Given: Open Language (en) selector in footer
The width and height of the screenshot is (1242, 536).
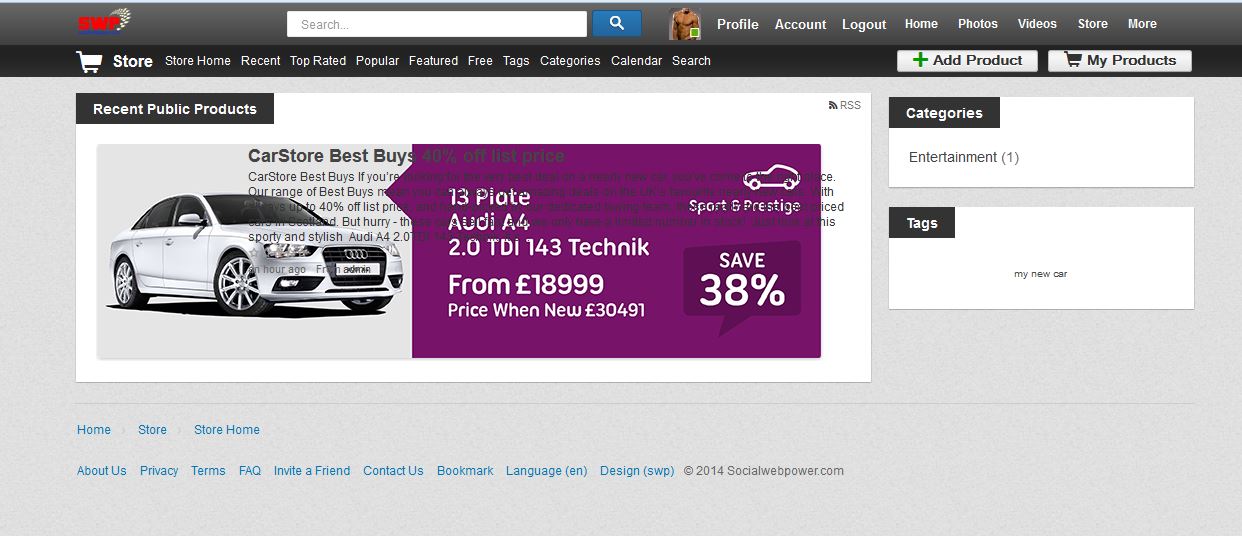Looking at the screenshot, I should point(546,471).
